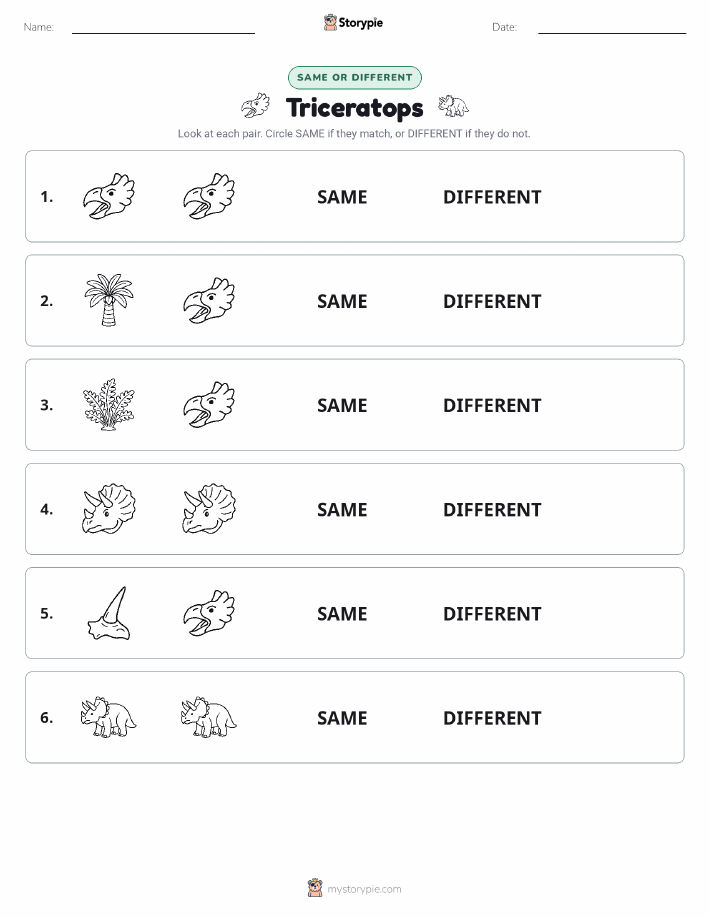Screen dimensions: 709x917
Task: Click the small triceratops icon right of the title
Action: click(x=453, y=106)
